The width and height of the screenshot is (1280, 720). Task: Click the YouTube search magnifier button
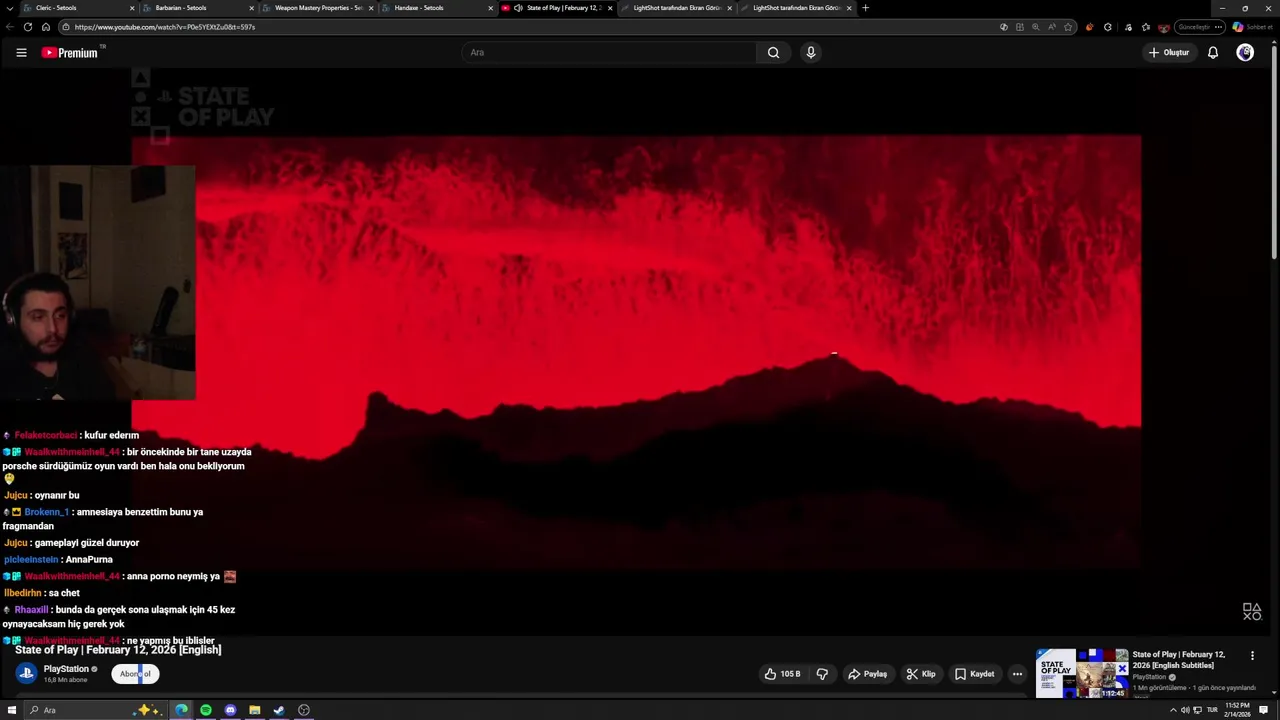pos(773,52)
